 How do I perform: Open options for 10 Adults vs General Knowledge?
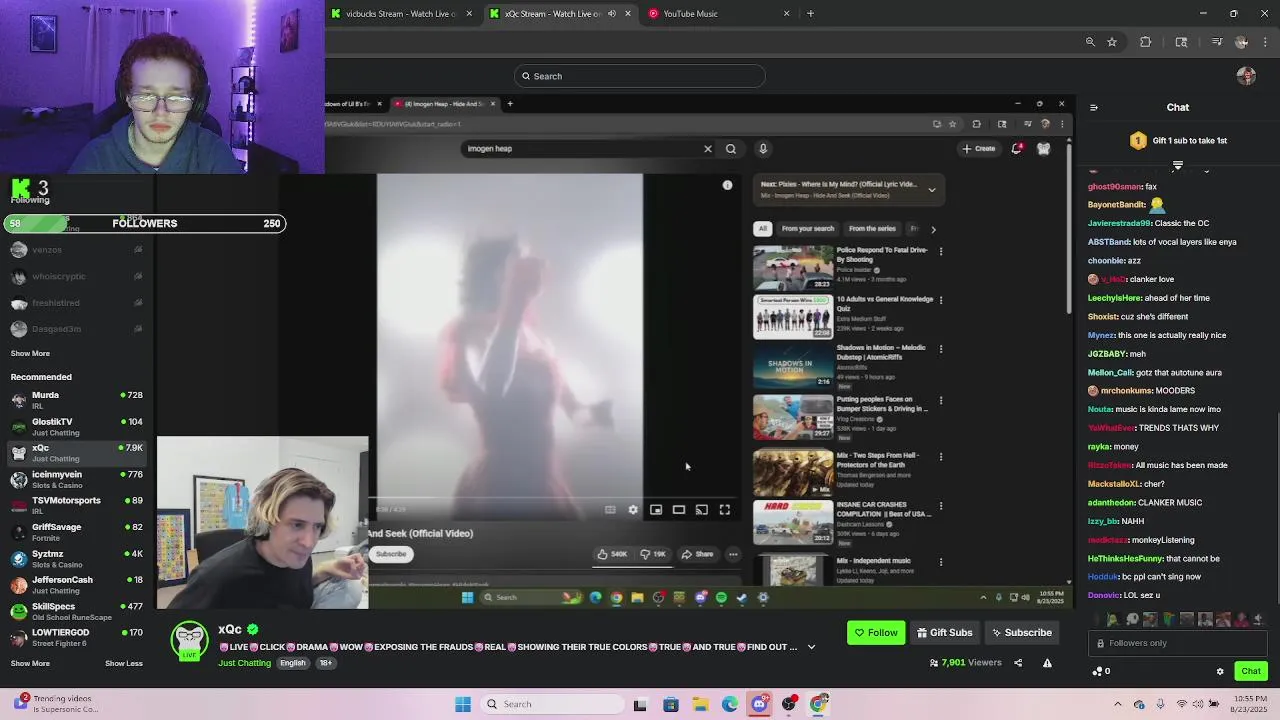(x=941, y=300)
